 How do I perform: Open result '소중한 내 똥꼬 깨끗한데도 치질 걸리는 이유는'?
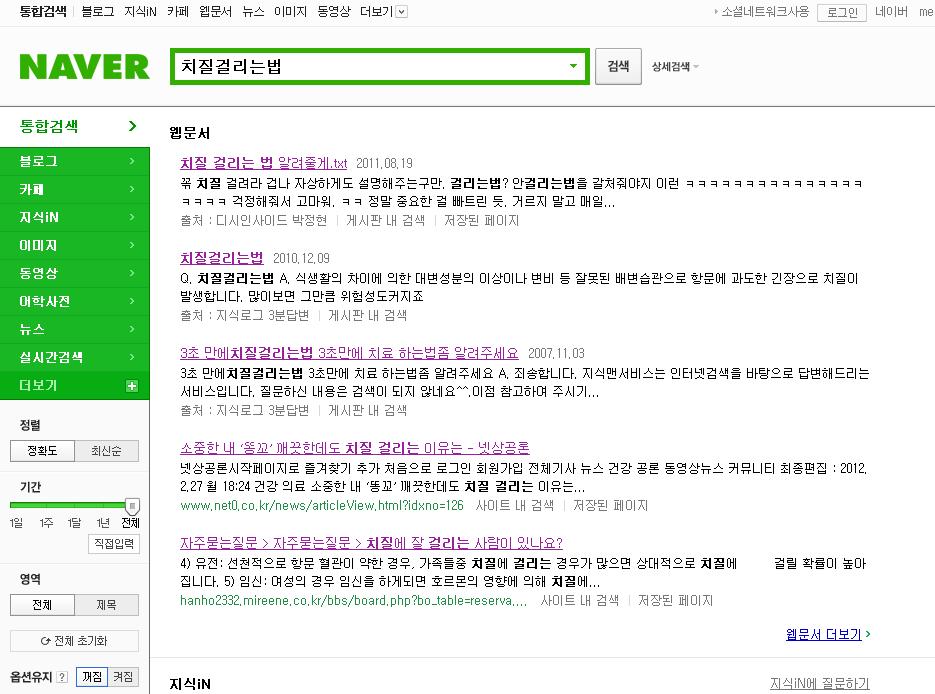(355, 447)
